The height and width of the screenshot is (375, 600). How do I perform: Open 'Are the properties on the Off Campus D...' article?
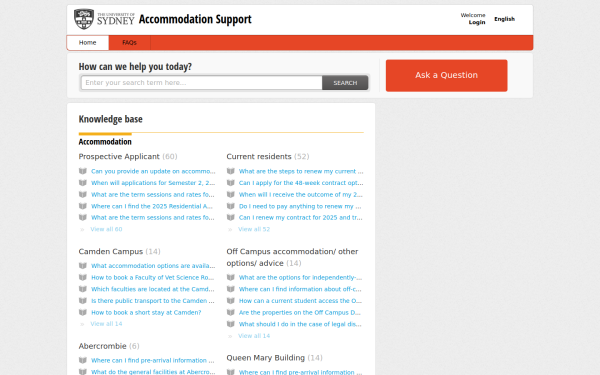click(300, 312)
